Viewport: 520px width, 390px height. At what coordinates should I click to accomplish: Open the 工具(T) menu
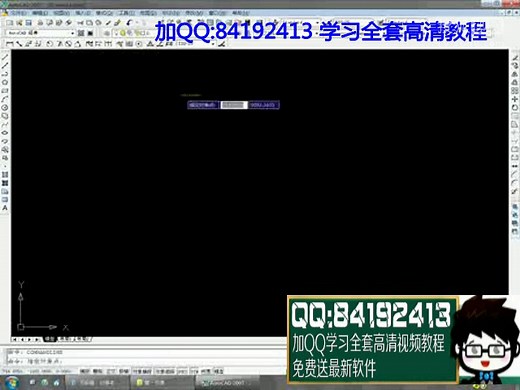(x=126, y=13)
